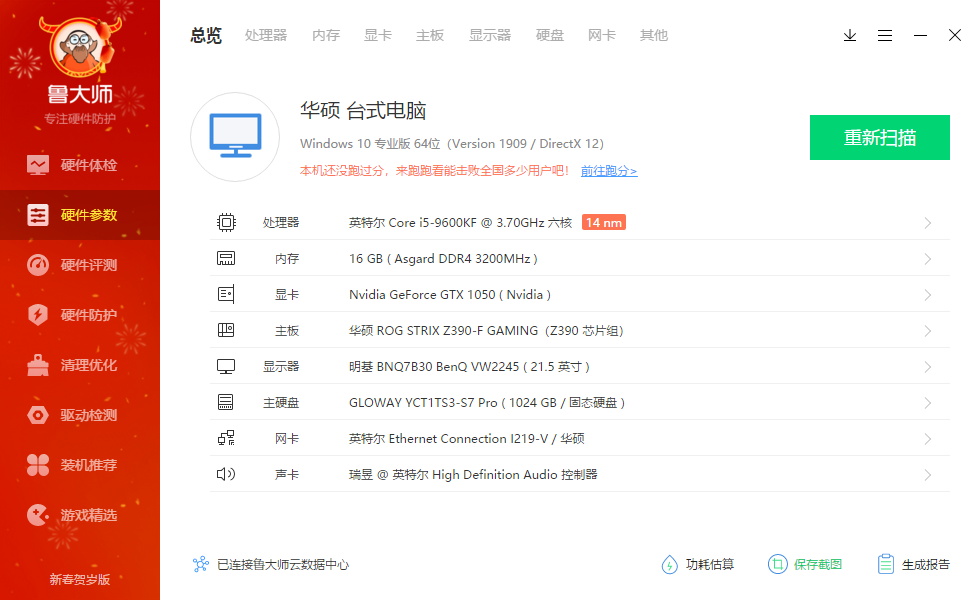Image resolution: width=980 pixels, height=600 pixels.
Task: Expand the 显示器 row chevron
Action: coord(928,367)
